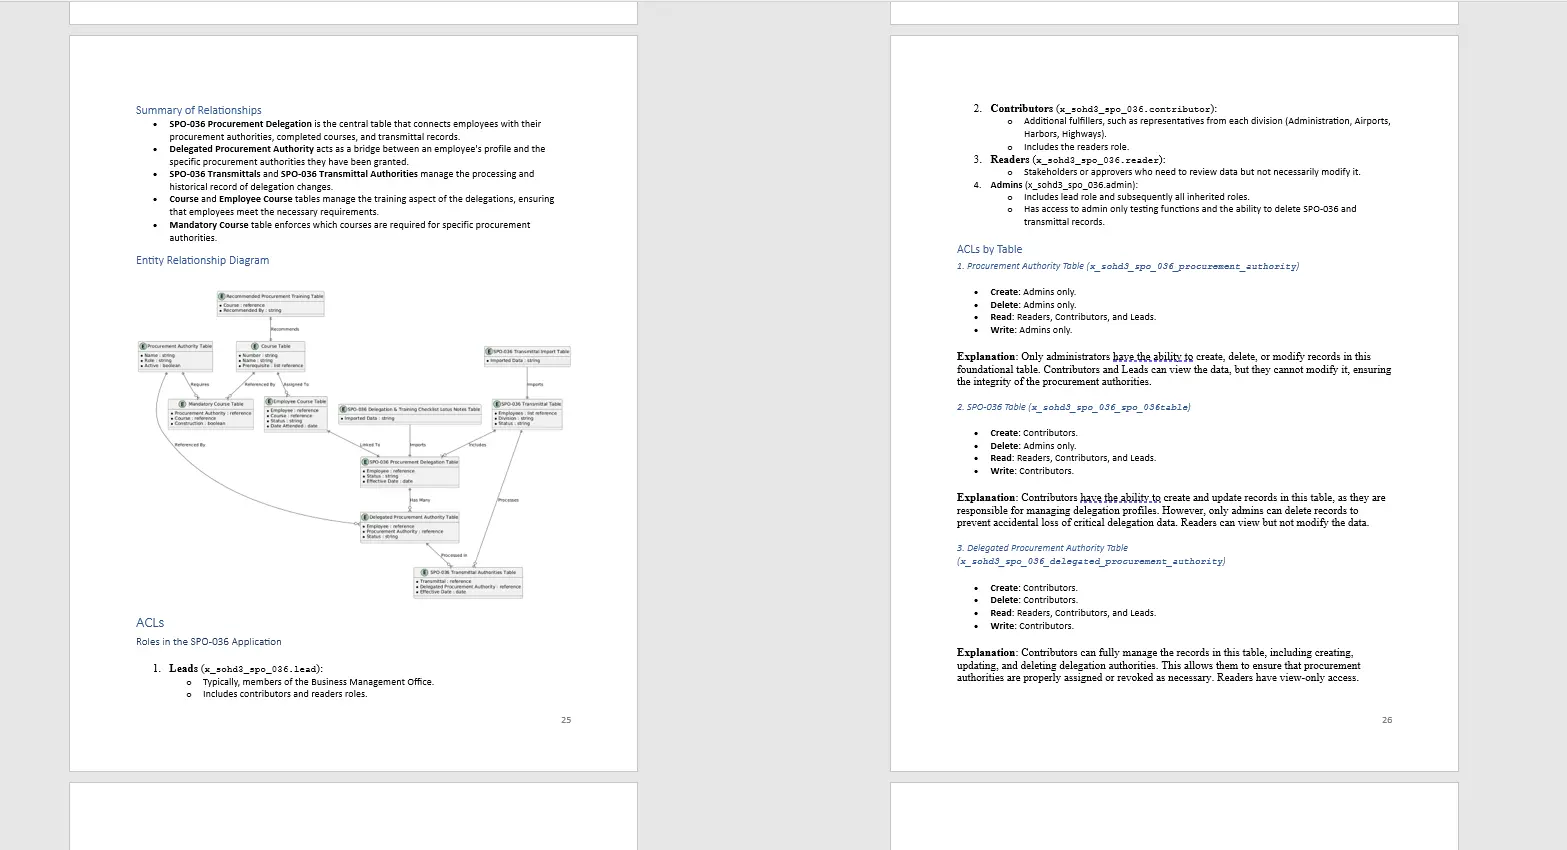Image resolution: width=1567 pixels, height=850 pixels.
Task: Click "Prerequisite : list reference" attribute in diagram
Action: click(x=273, y=366)
